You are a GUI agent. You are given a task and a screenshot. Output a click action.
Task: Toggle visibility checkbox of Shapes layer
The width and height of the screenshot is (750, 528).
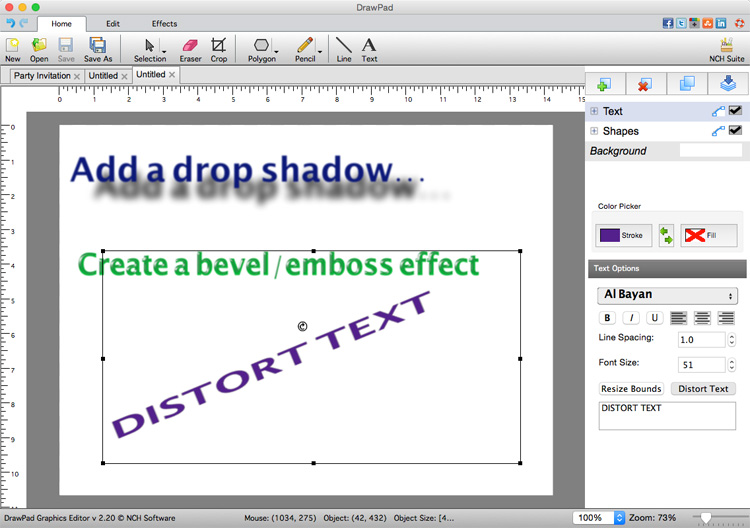click(x=736, y=131)
